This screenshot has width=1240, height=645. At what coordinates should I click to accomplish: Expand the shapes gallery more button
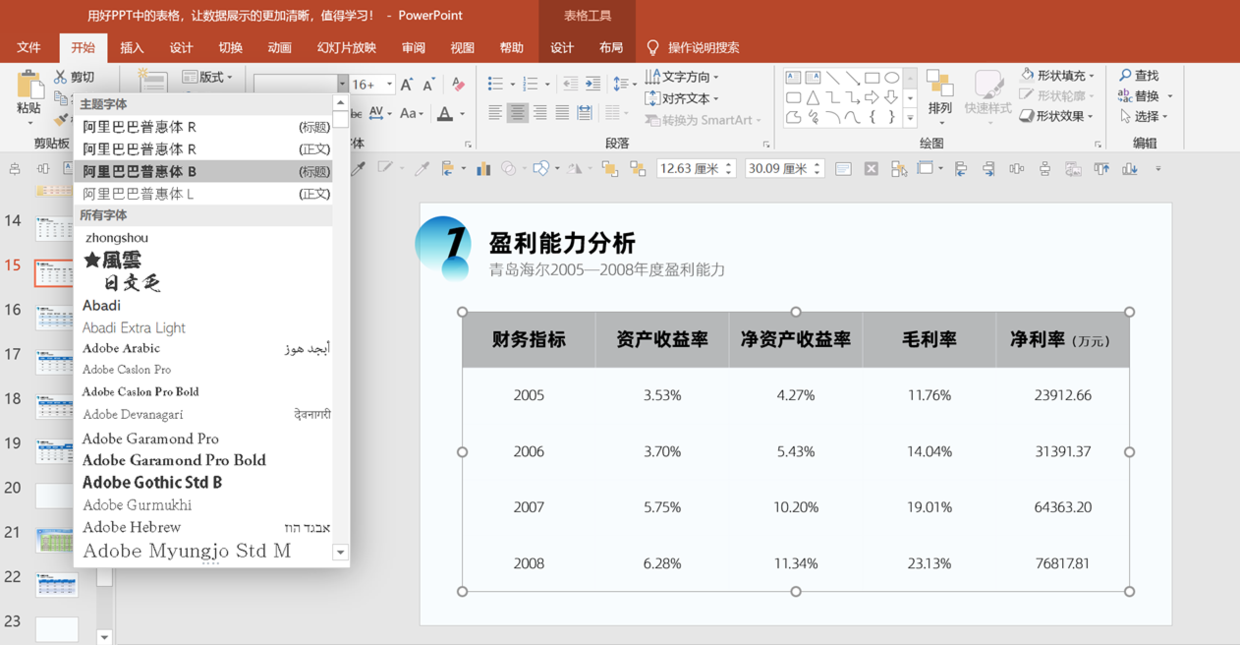tap(910, 118)
